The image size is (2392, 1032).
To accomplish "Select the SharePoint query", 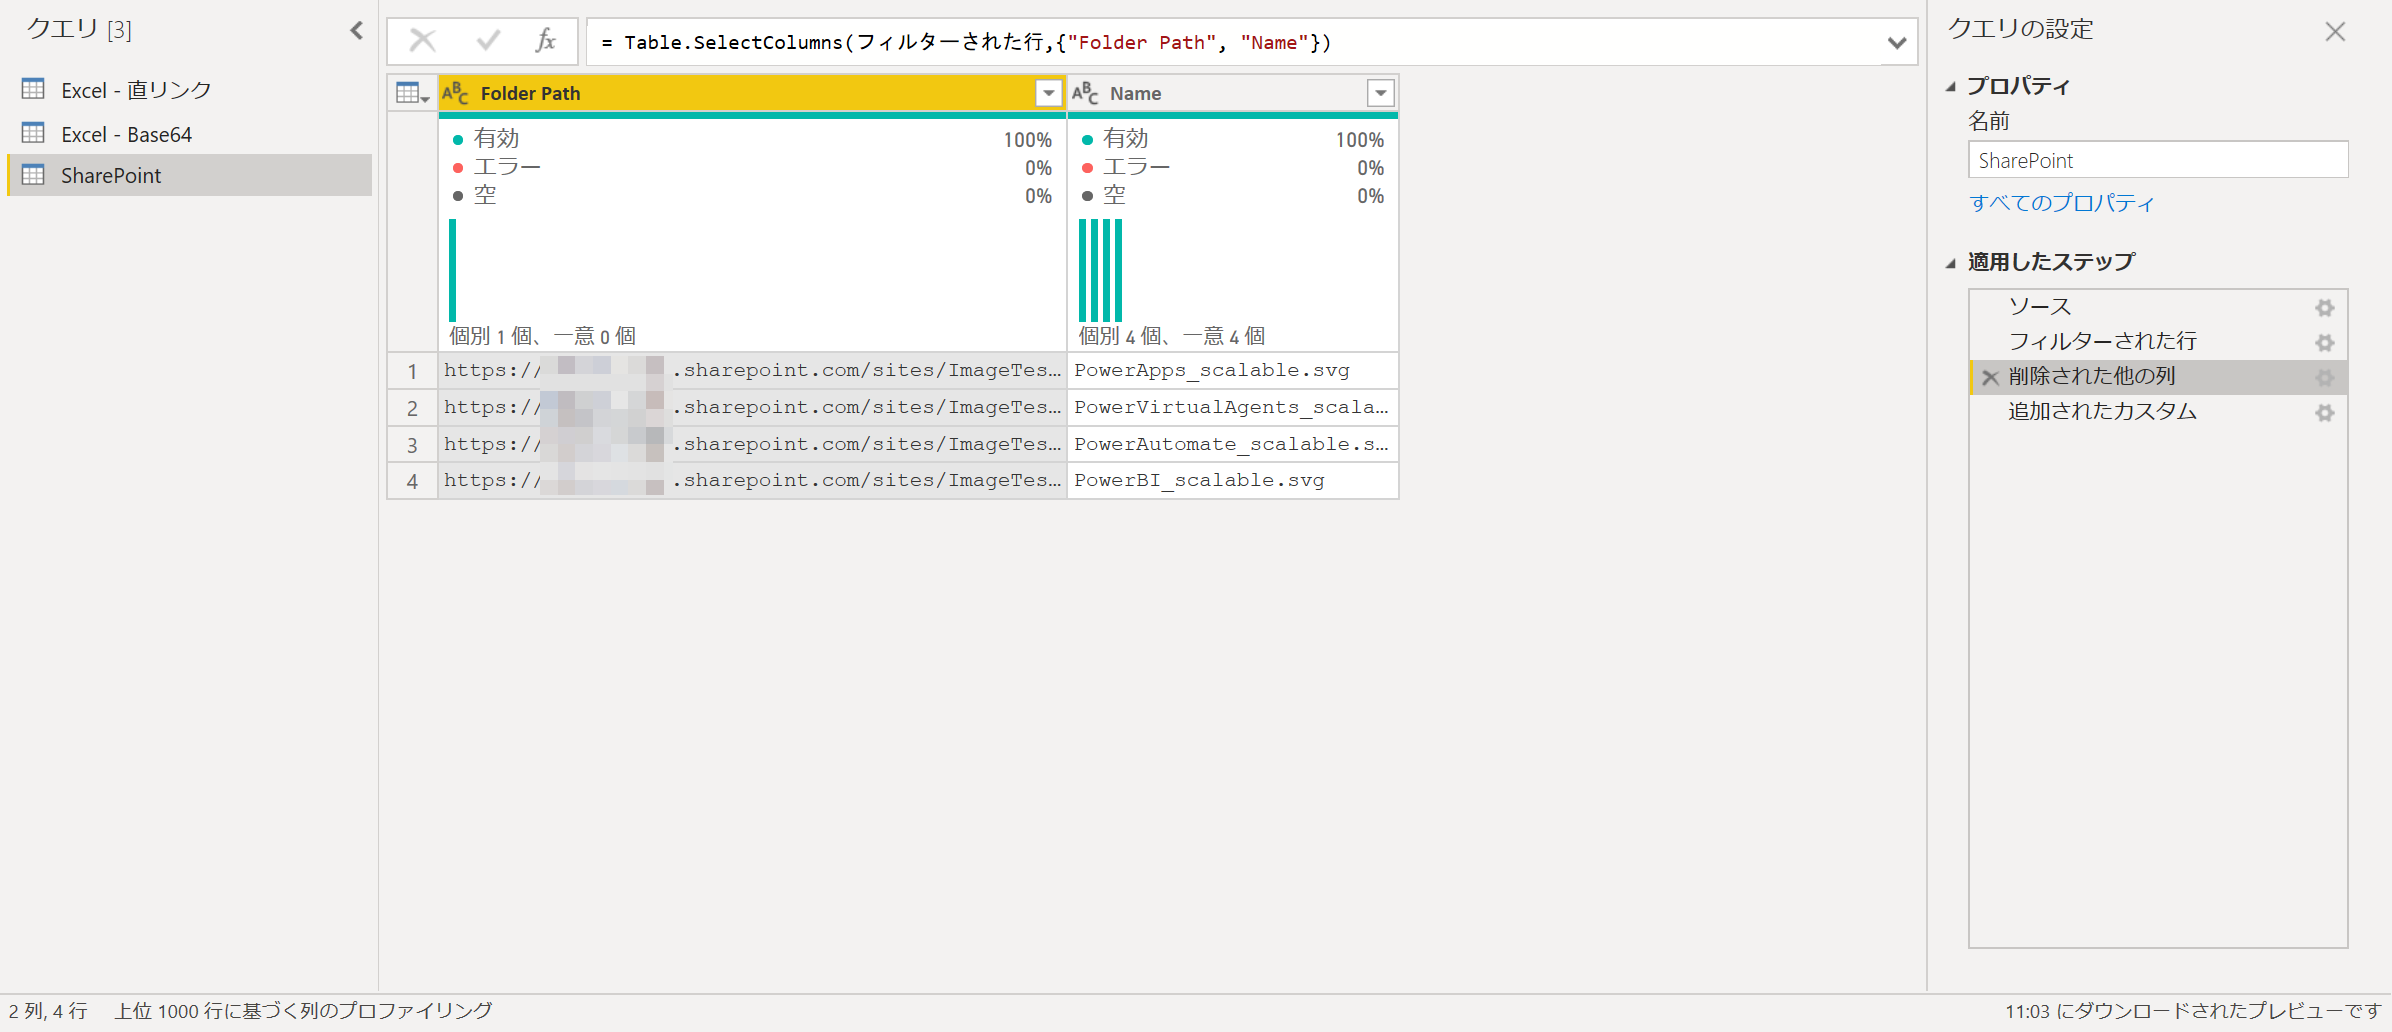I will [189, 175].
